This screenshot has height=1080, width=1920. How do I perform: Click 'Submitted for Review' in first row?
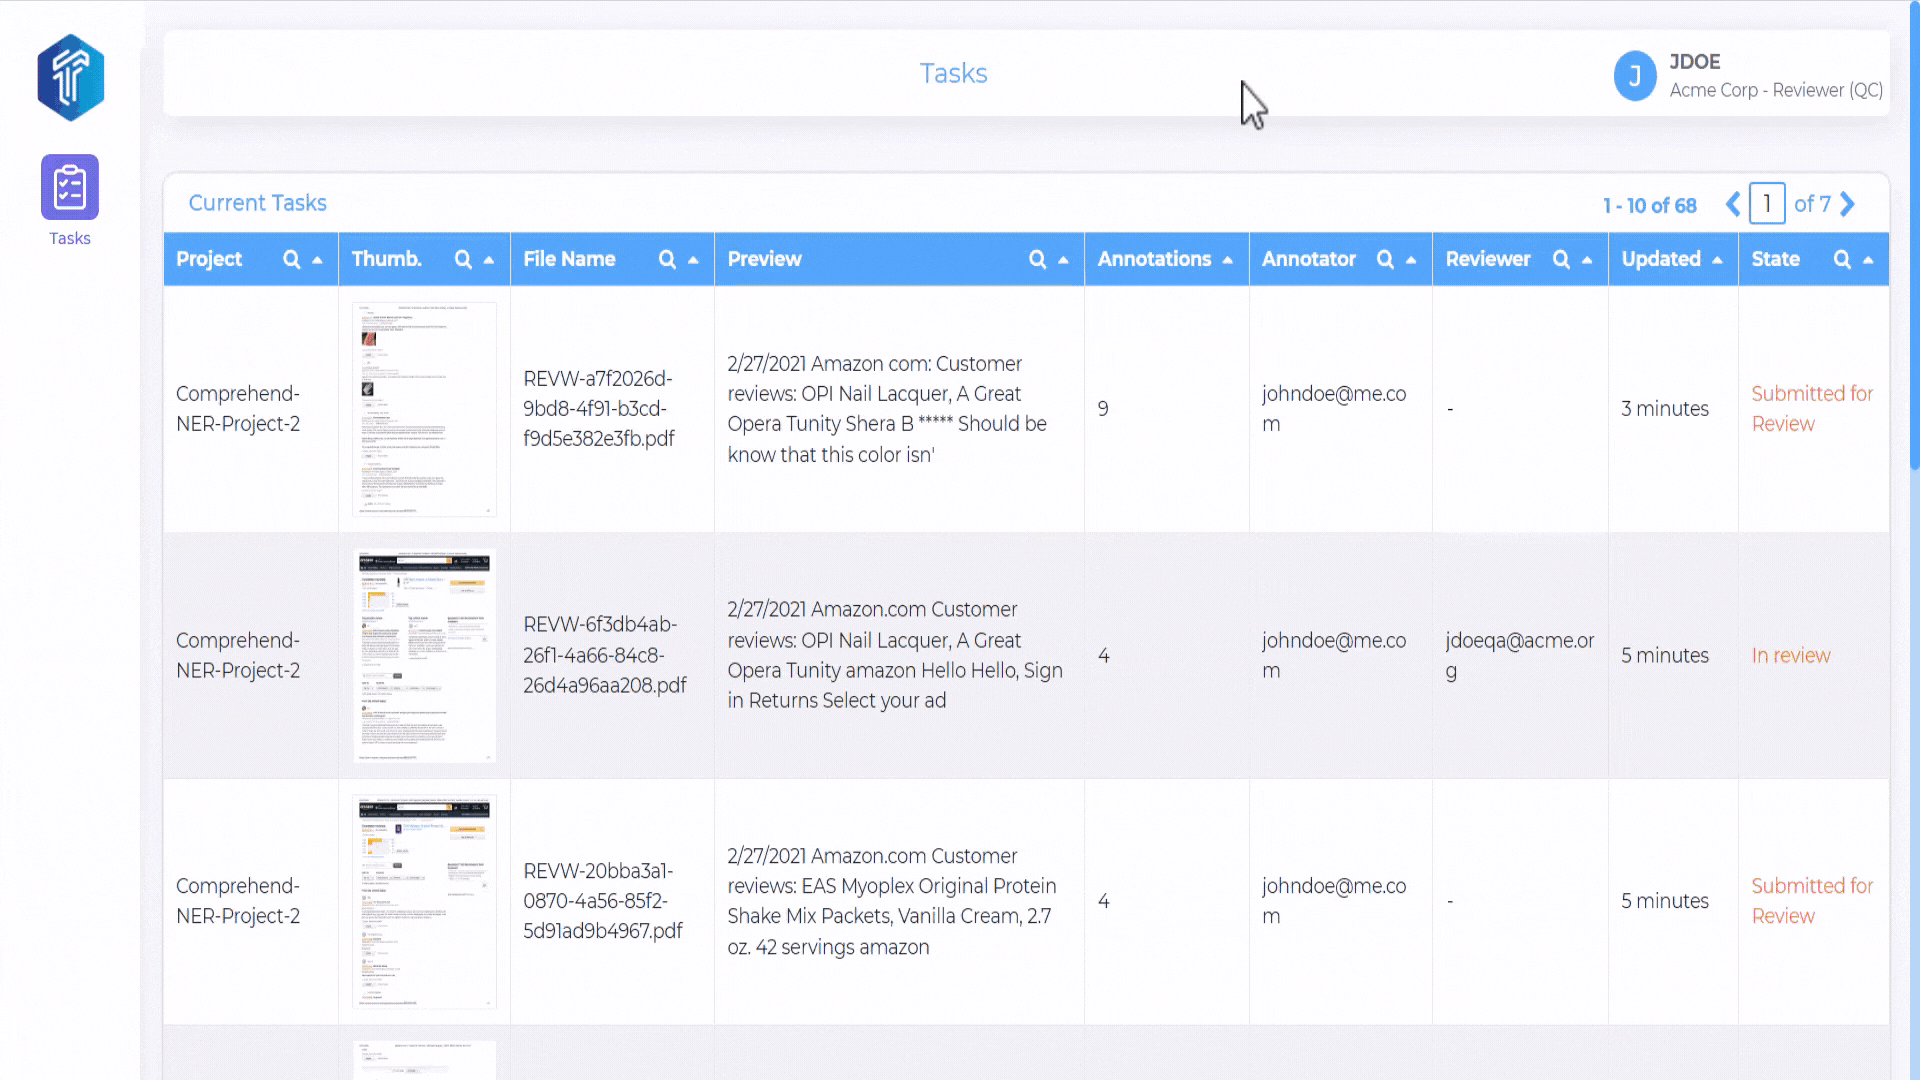pos(1812,409)
